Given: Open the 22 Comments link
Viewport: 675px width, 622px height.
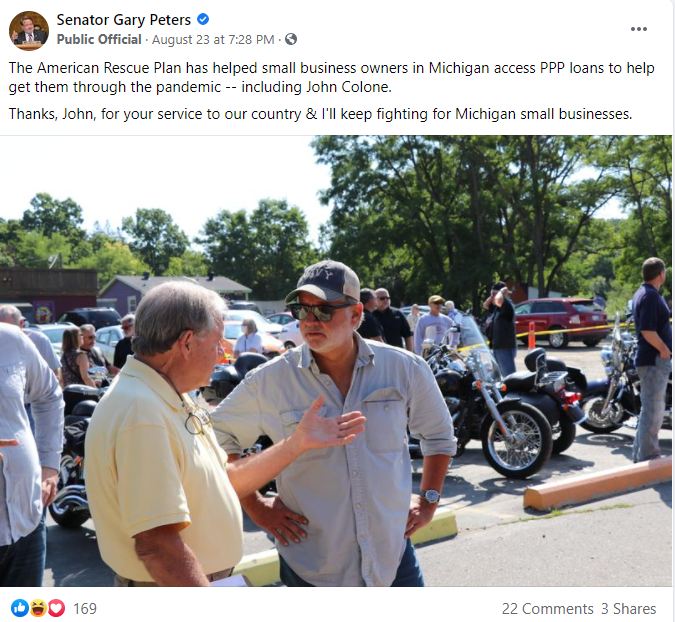Looking at the screenshot, I should tap(548, 609).
